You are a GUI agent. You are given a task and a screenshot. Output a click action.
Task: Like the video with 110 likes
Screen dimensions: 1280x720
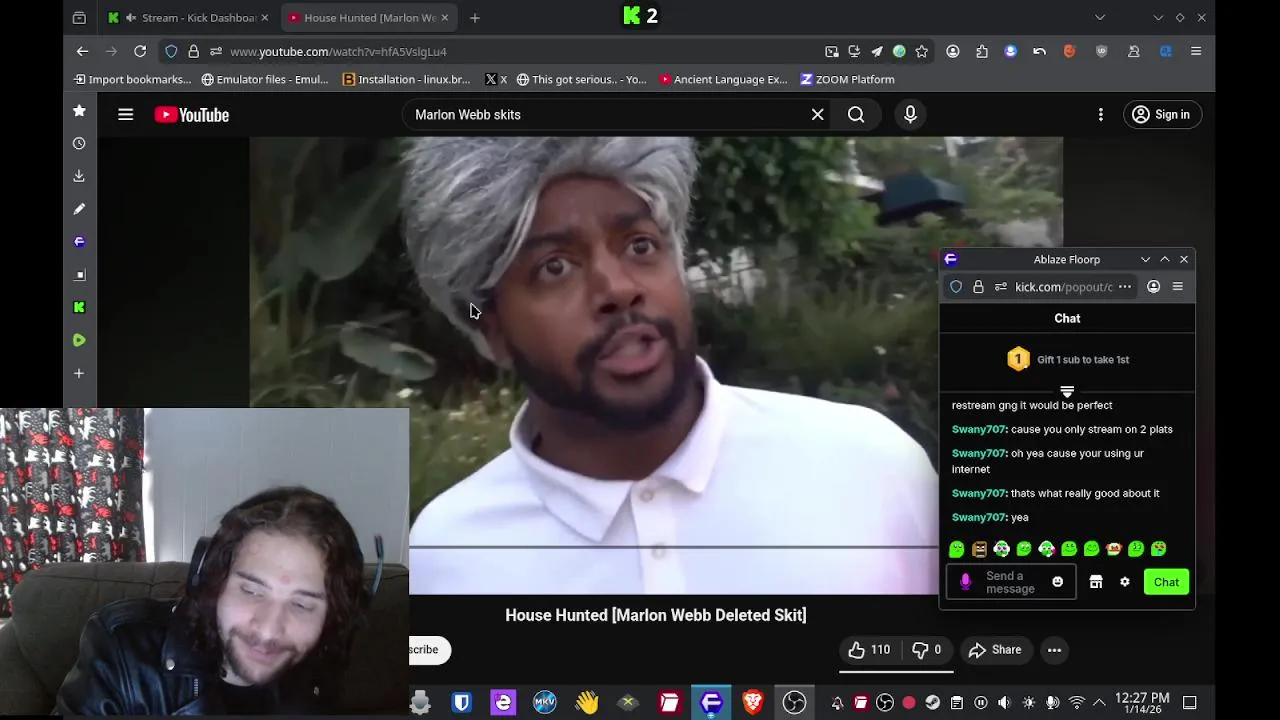[x=869, y=650]
